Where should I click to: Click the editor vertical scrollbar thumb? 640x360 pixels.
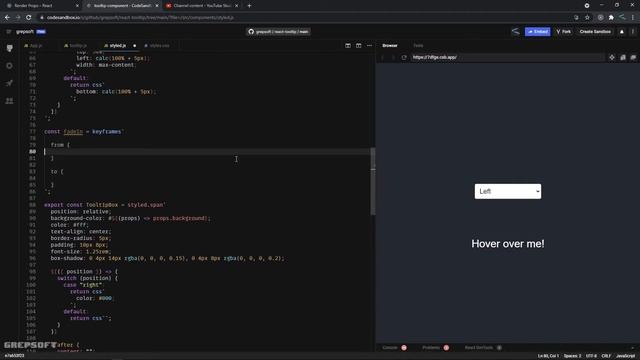pyautogui.click(x=373, y=181)
